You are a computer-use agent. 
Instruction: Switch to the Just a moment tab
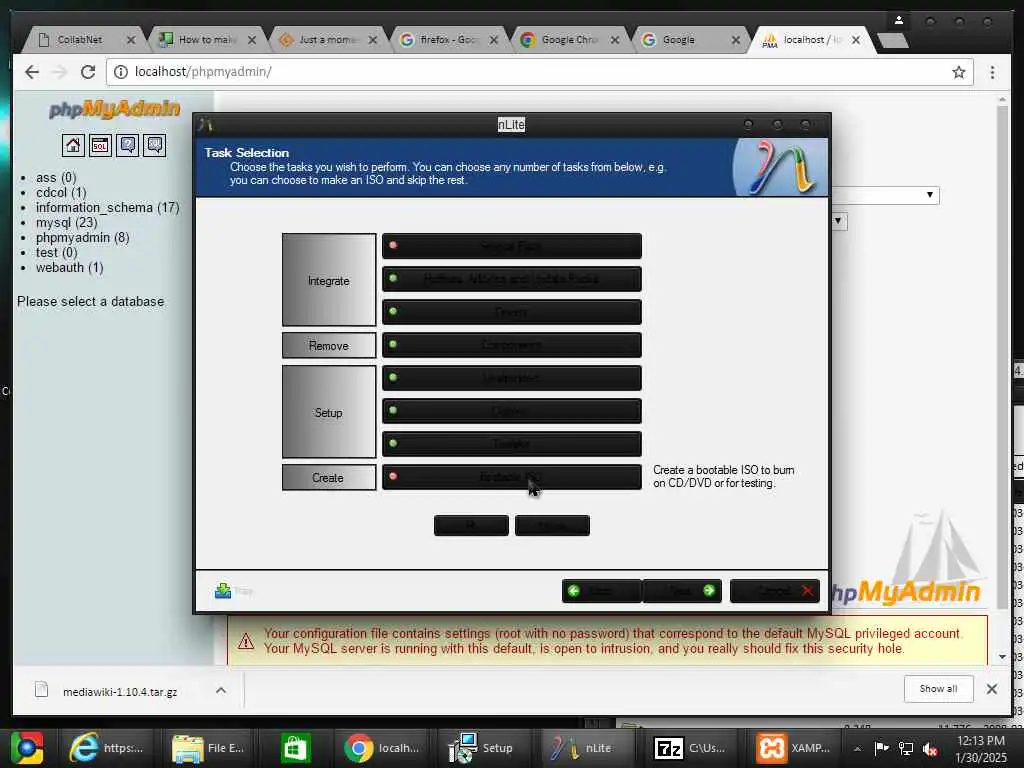[x=327, y=40]
